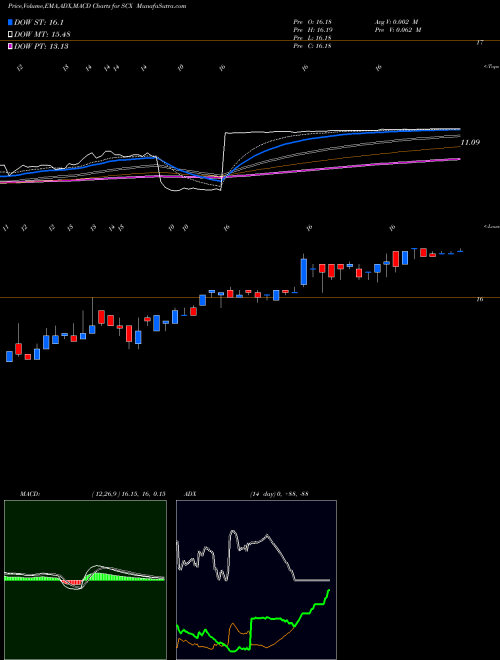Click the 'MACD:' panel heading
Viewport: 500px width, 660px height.
[x=30, y=494]
